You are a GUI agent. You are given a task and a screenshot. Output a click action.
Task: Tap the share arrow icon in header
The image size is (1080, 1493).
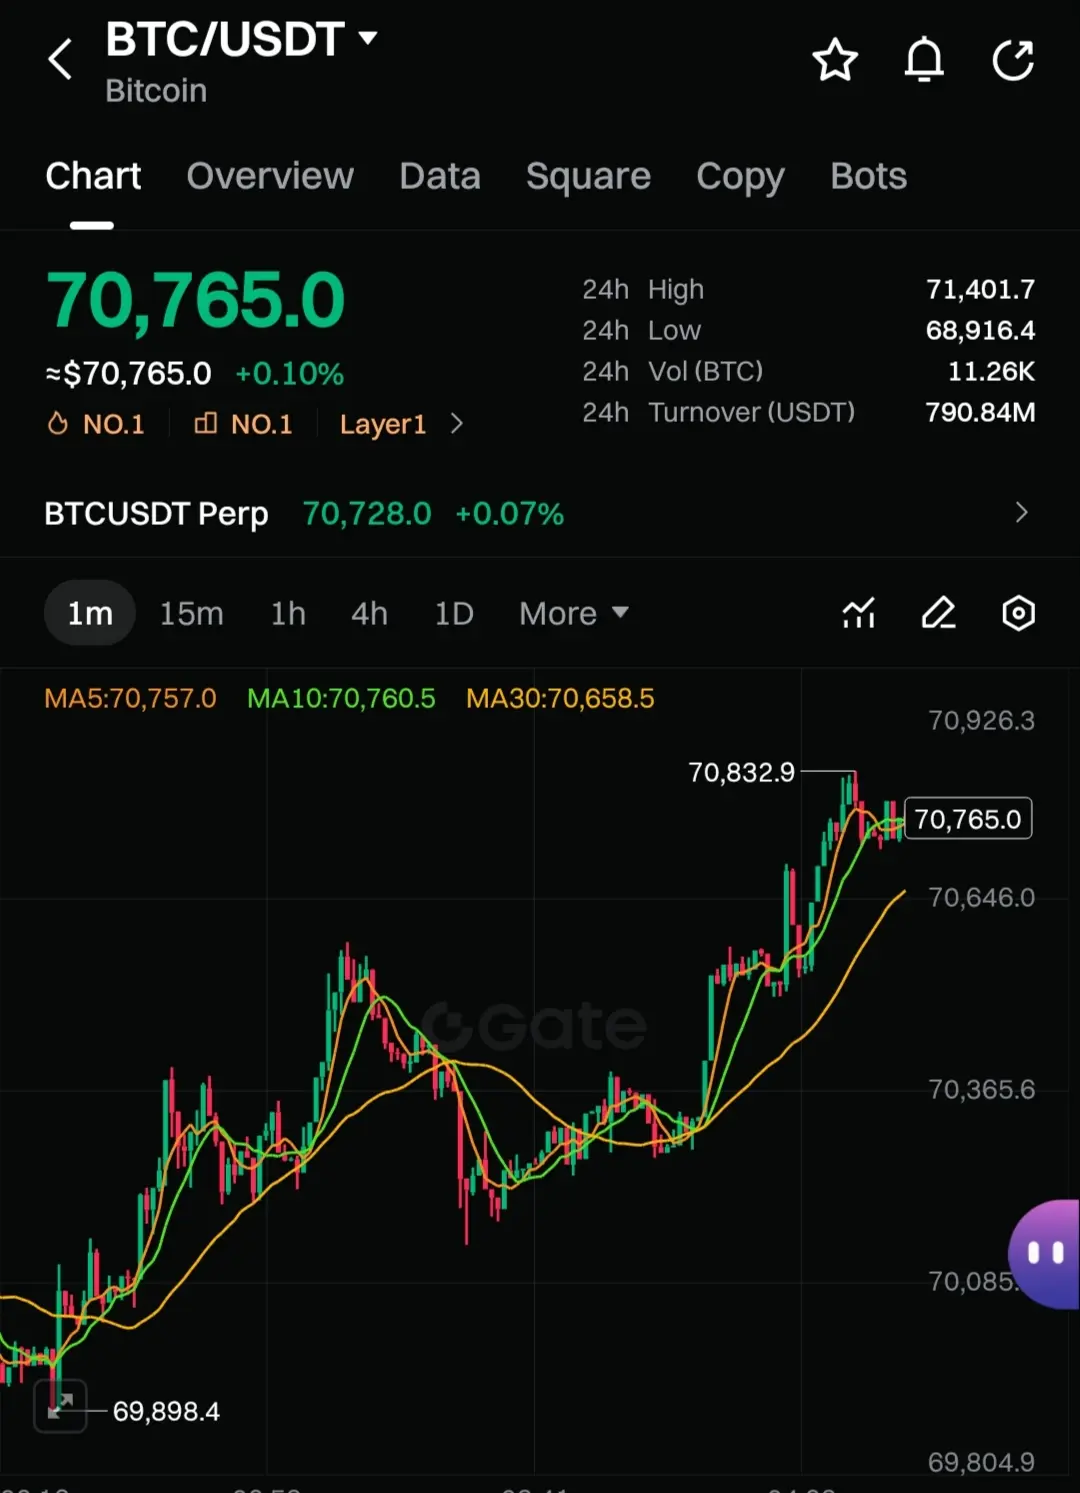1013,60
